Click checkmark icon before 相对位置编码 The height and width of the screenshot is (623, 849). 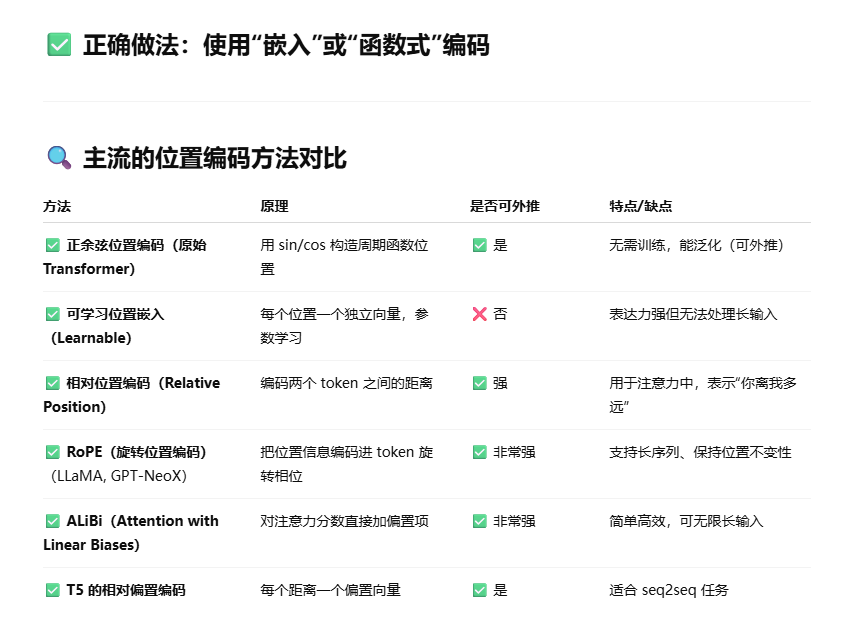[53, 383]
